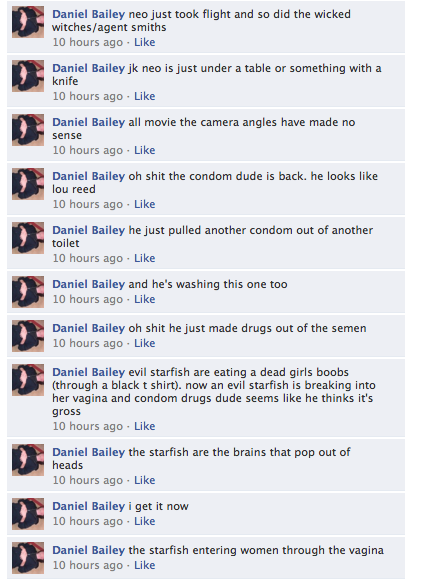Open Daniel Bailey's name on the 'lou reed' comment

tap(88, 176)
